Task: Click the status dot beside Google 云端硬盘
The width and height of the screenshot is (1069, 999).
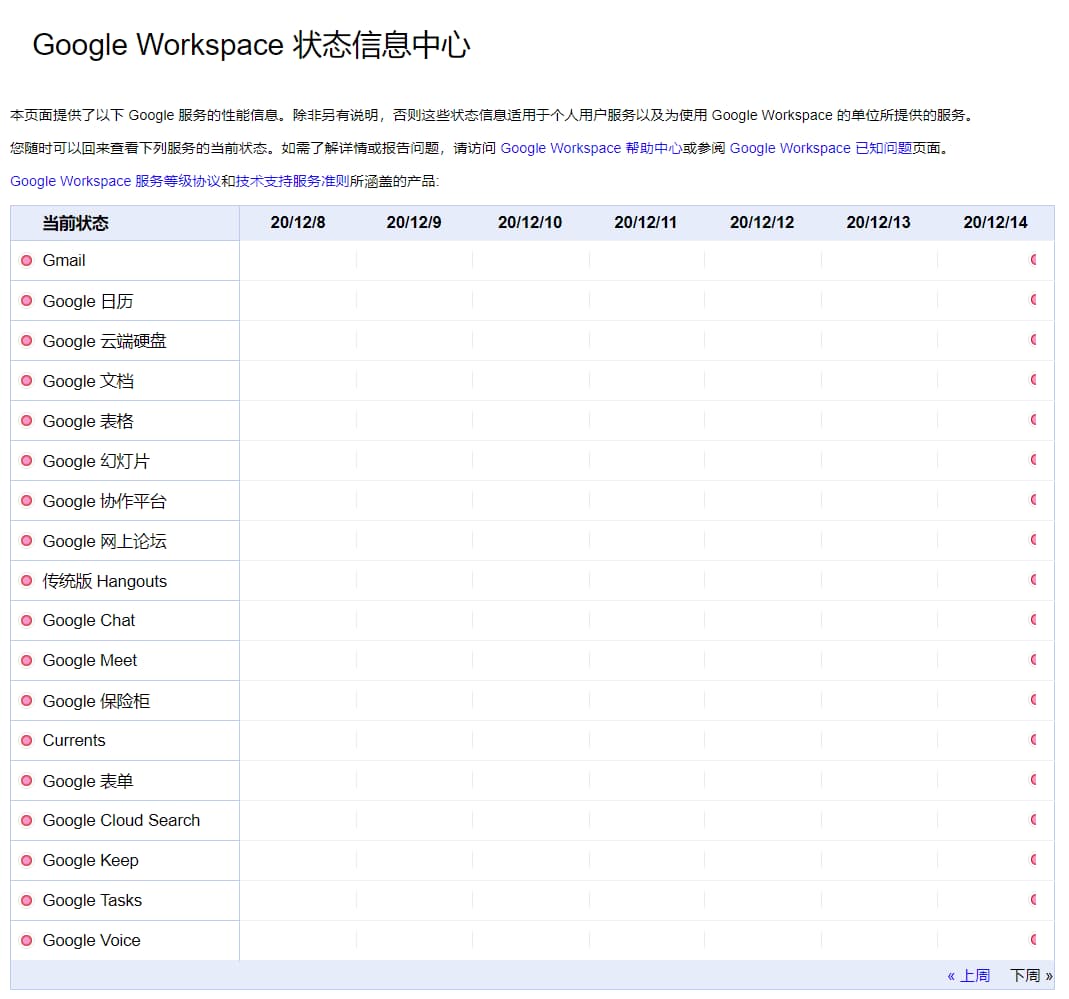Action: point(27,340)
